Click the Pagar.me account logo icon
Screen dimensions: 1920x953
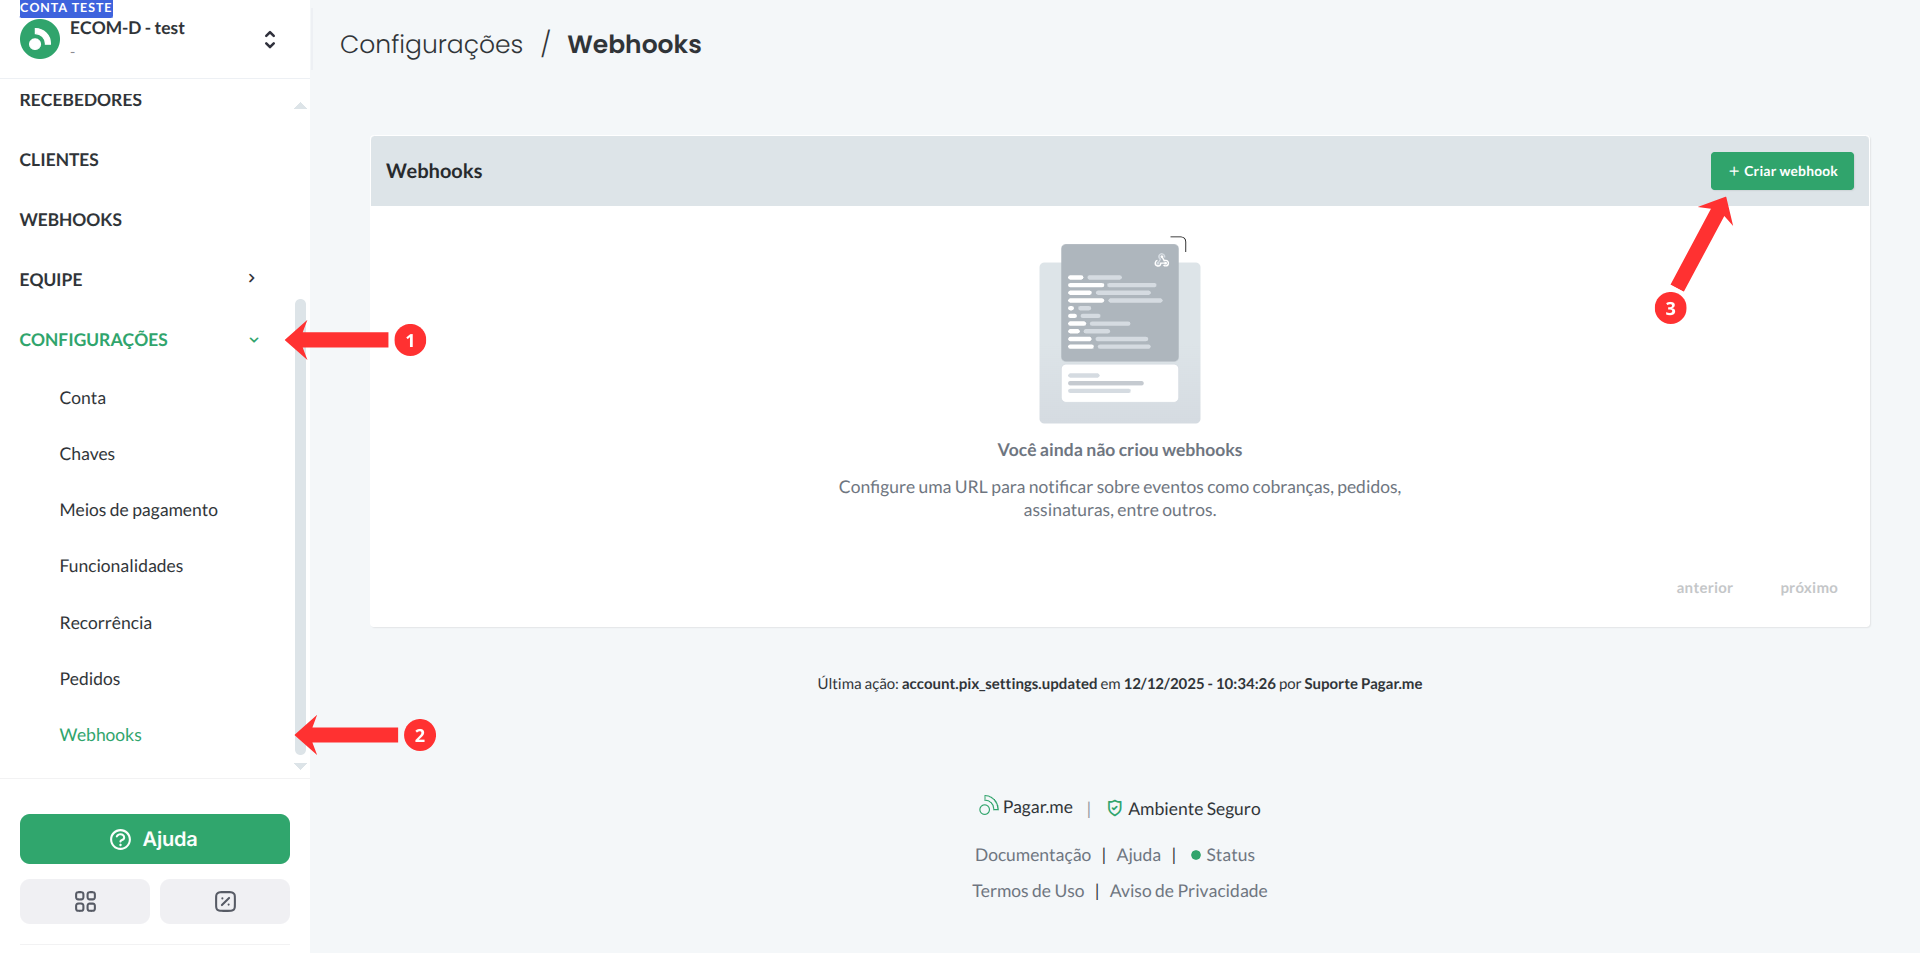[x=40, y=40]
